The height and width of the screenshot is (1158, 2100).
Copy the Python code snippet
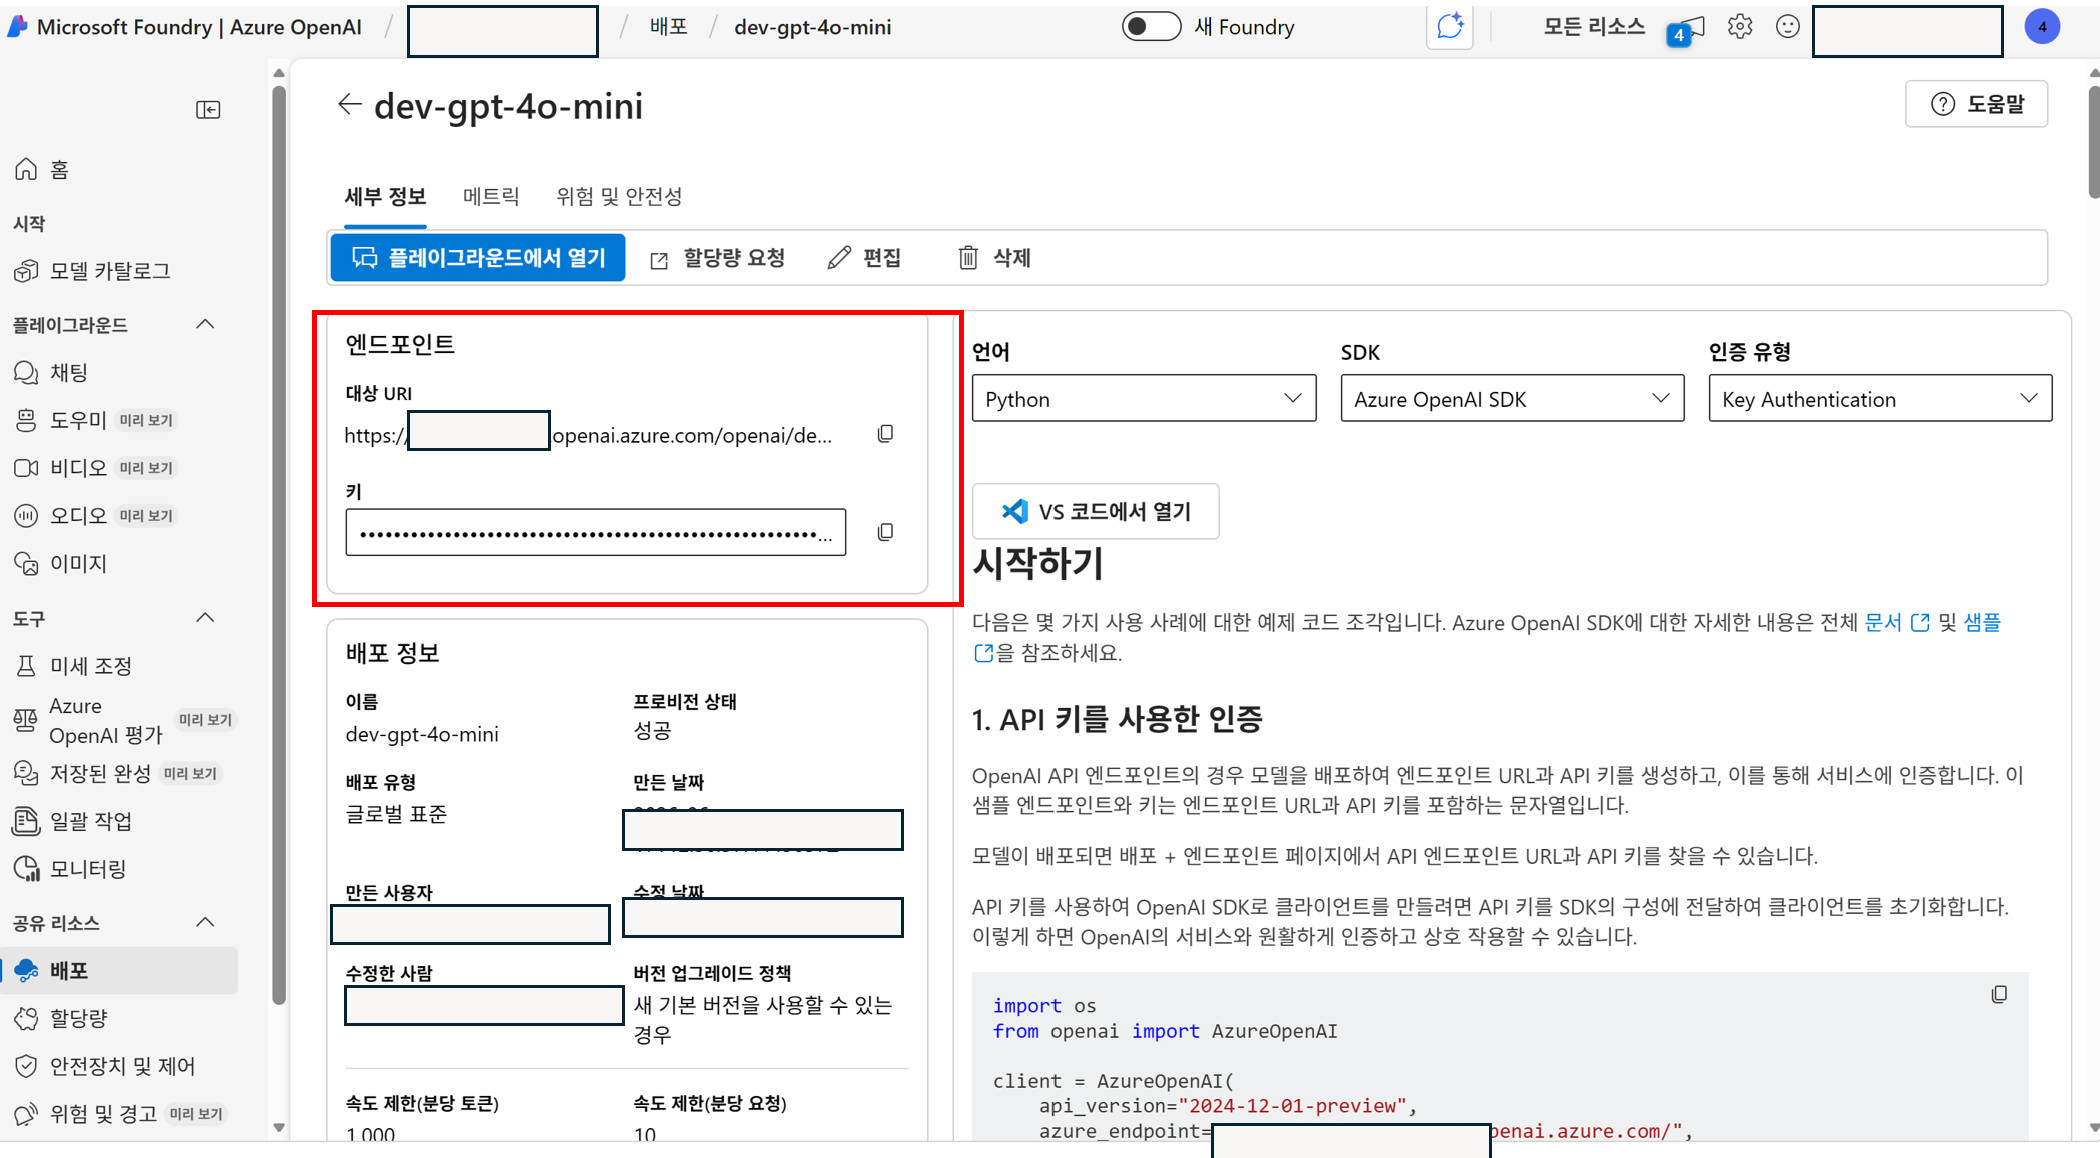pyautogui.click(x=1999, y=994)
